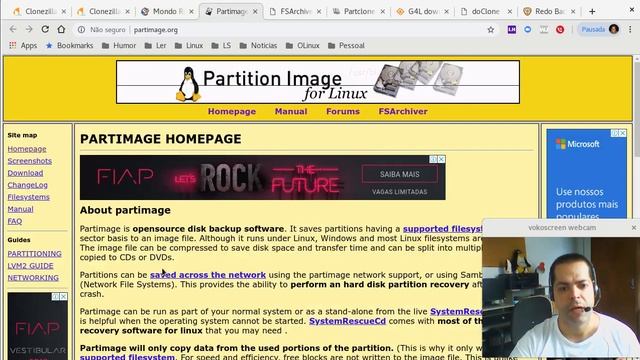
Task: Open Download link in the site map
Action: [x=25, y=173]
